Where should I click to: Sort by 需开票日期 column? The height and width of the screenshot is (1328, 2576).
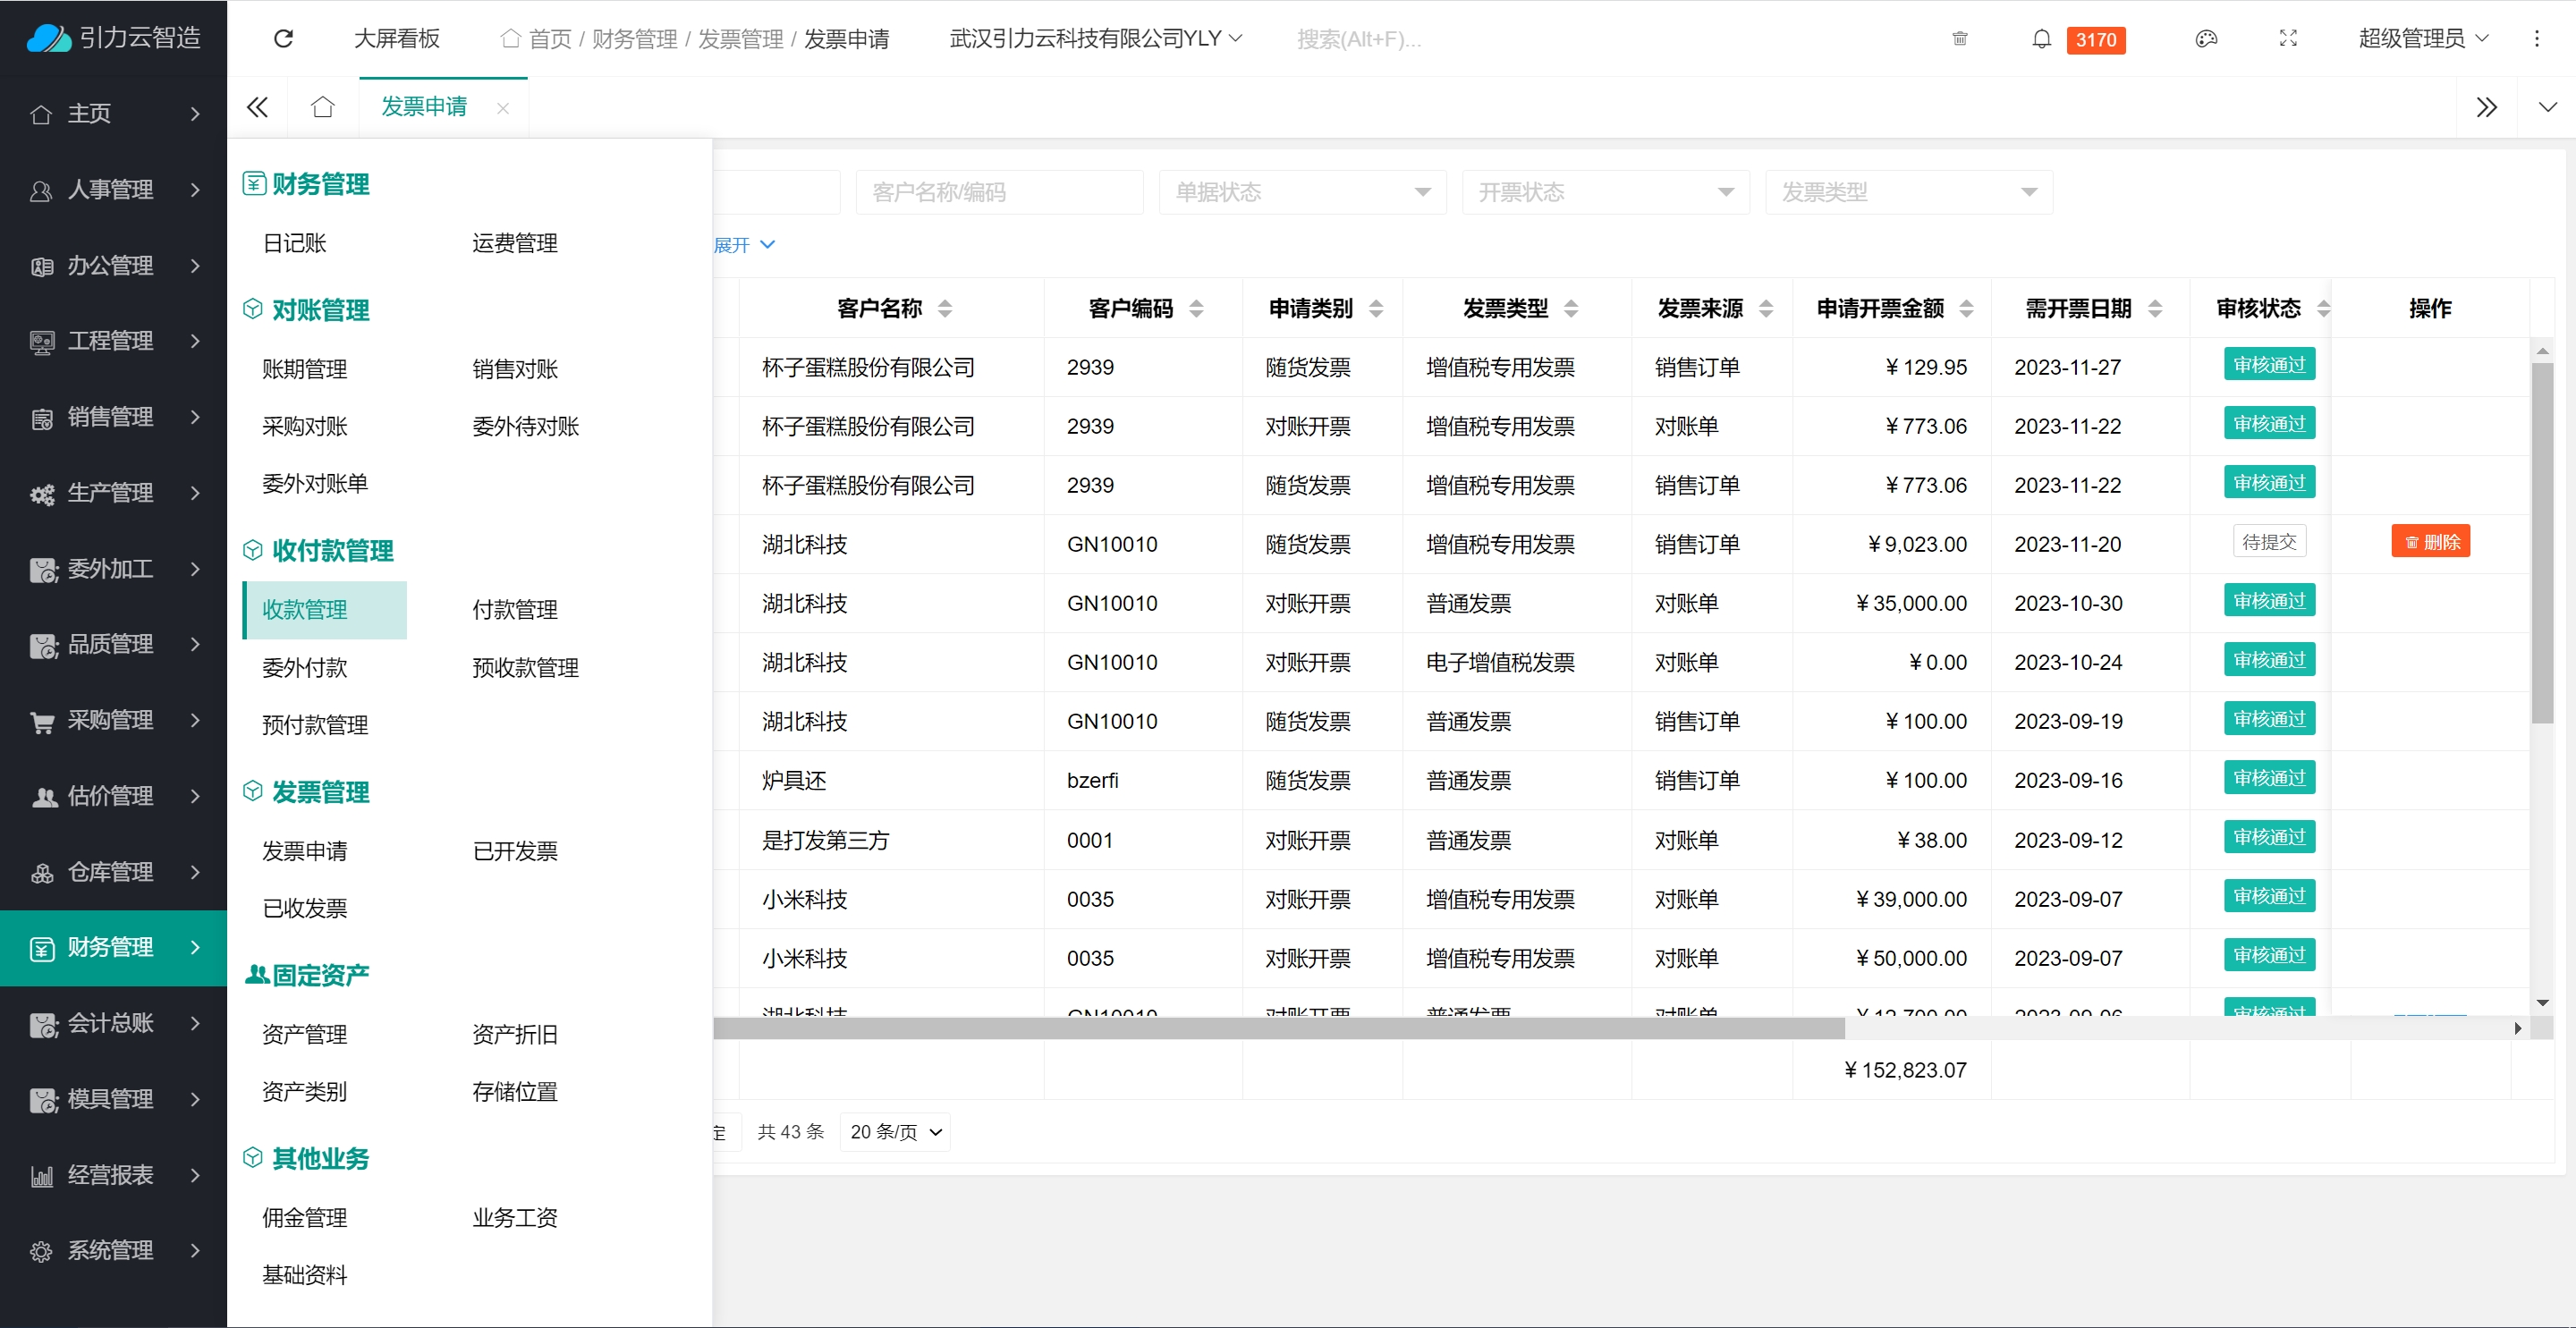[x=2155, y=309]
